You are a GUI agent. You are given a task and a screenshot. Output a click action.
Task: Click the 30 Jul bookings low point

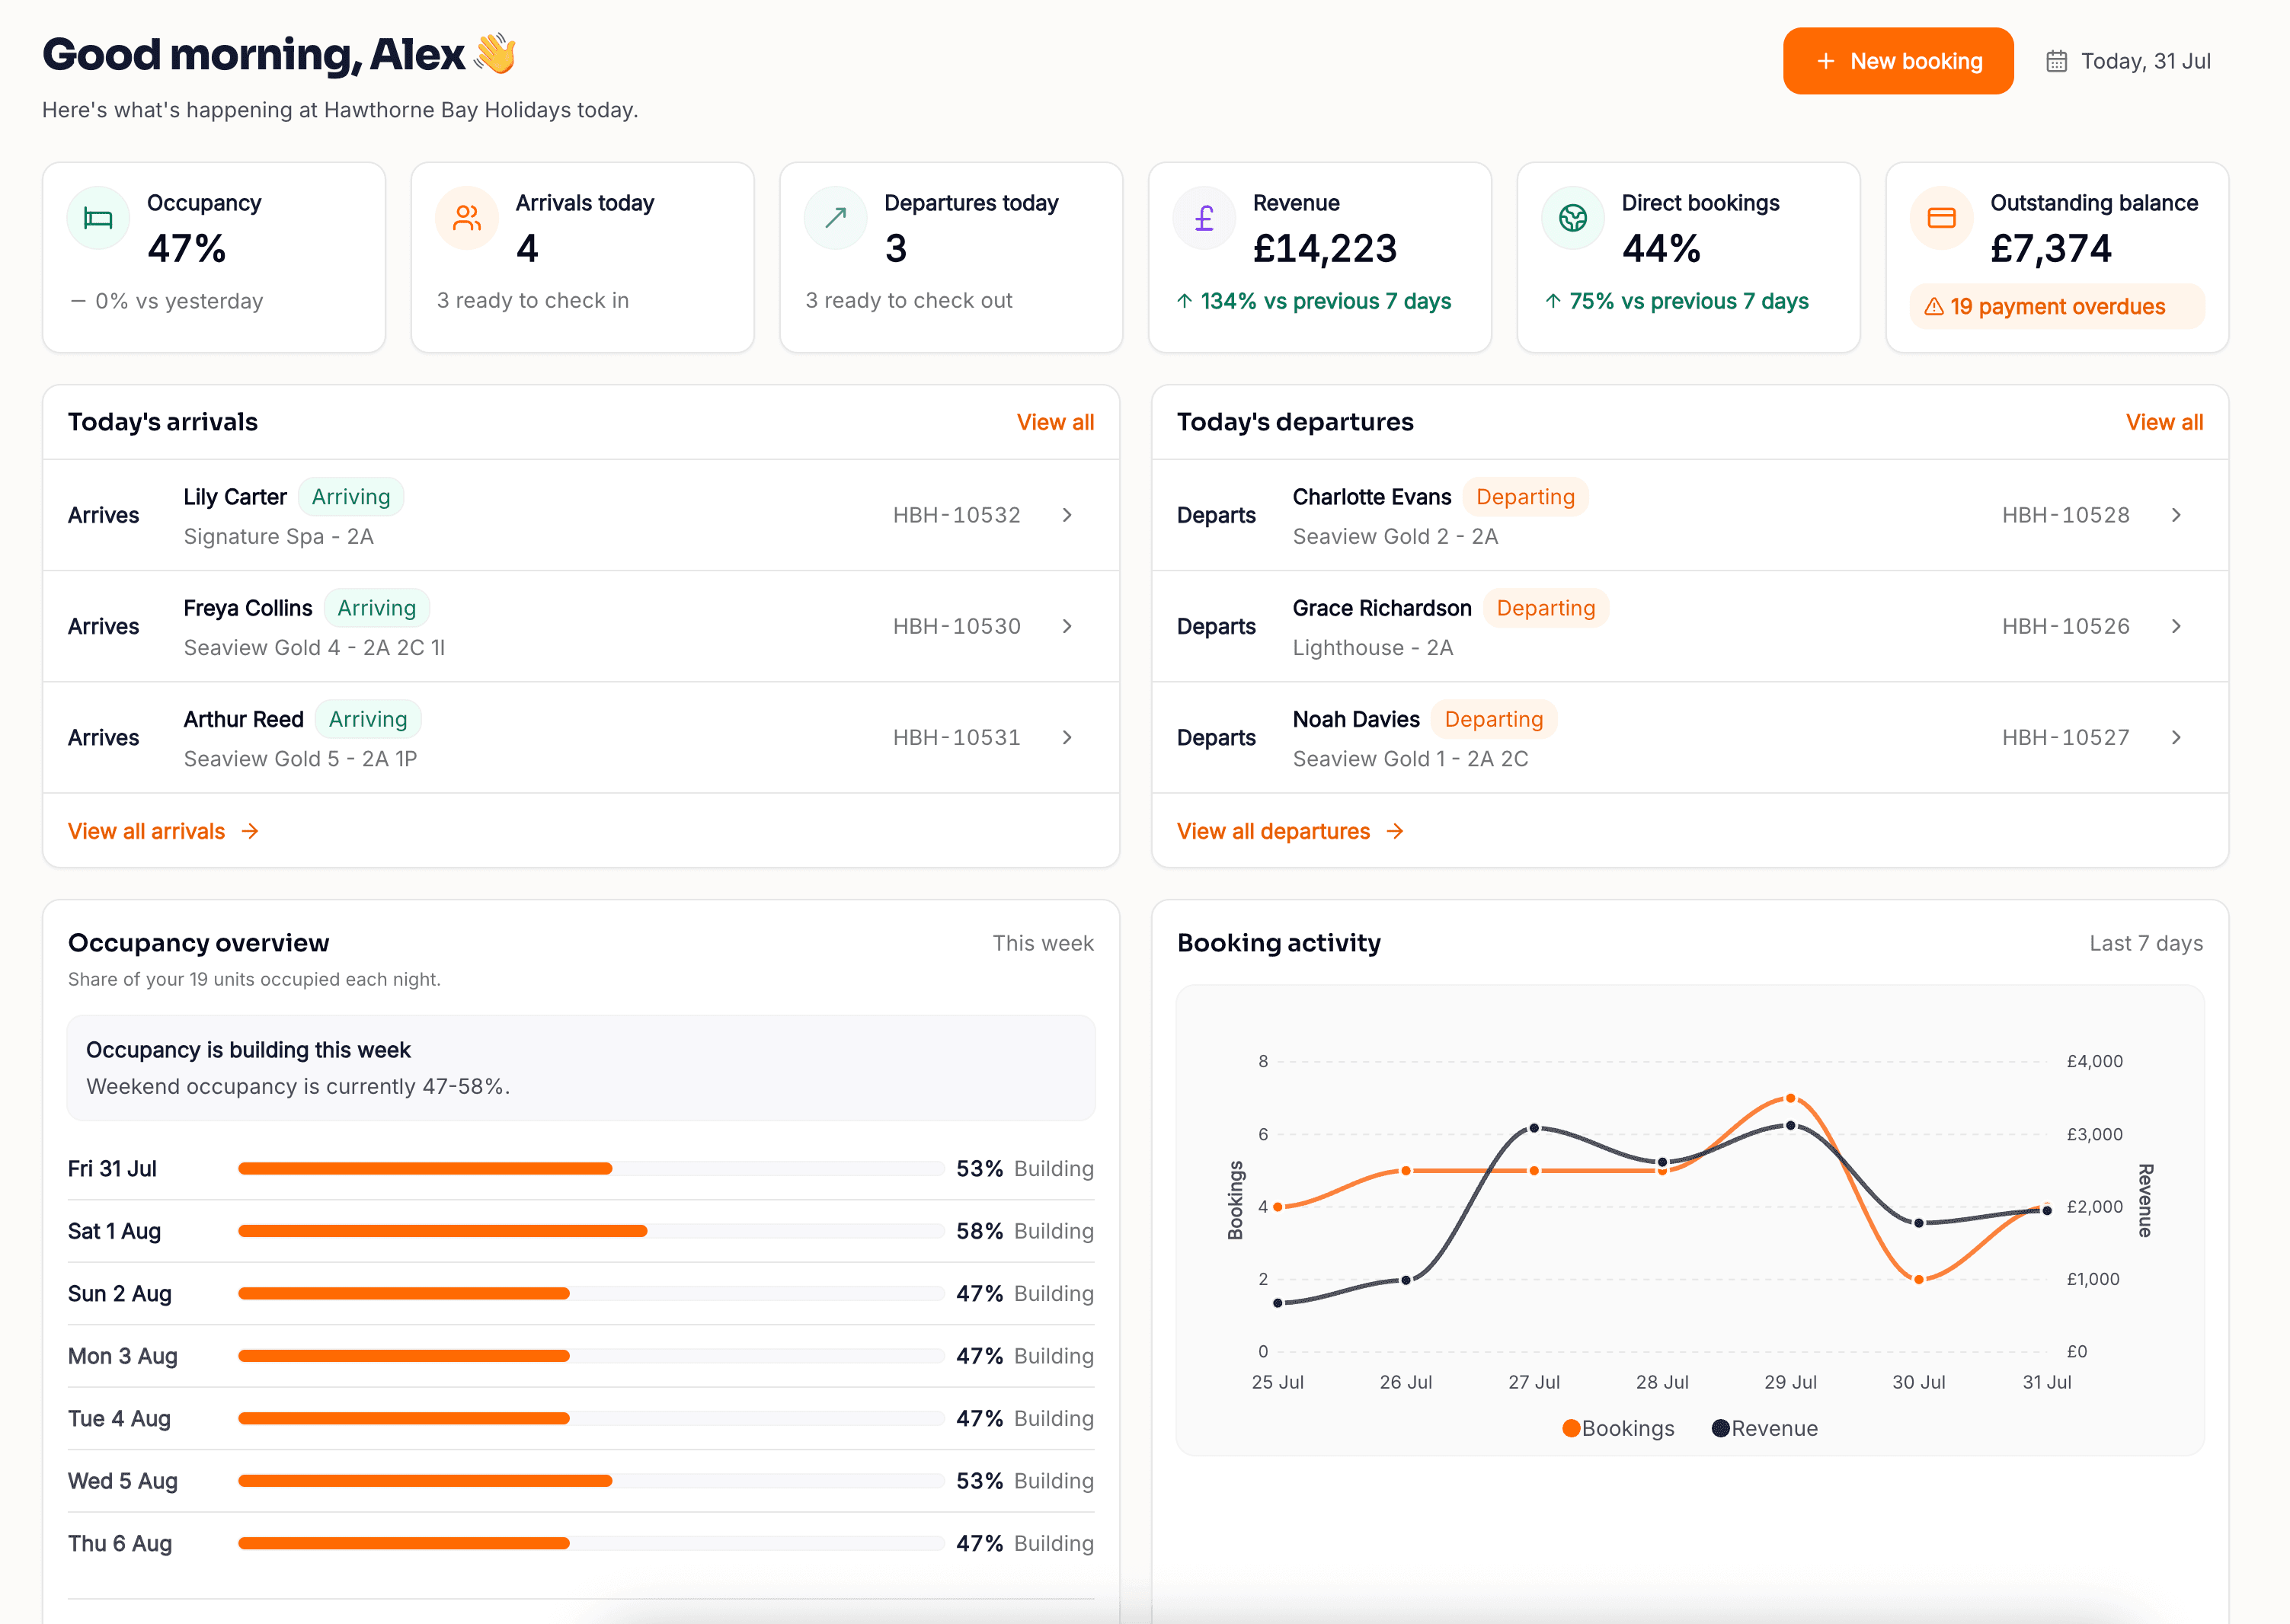click(1918, 1279)
